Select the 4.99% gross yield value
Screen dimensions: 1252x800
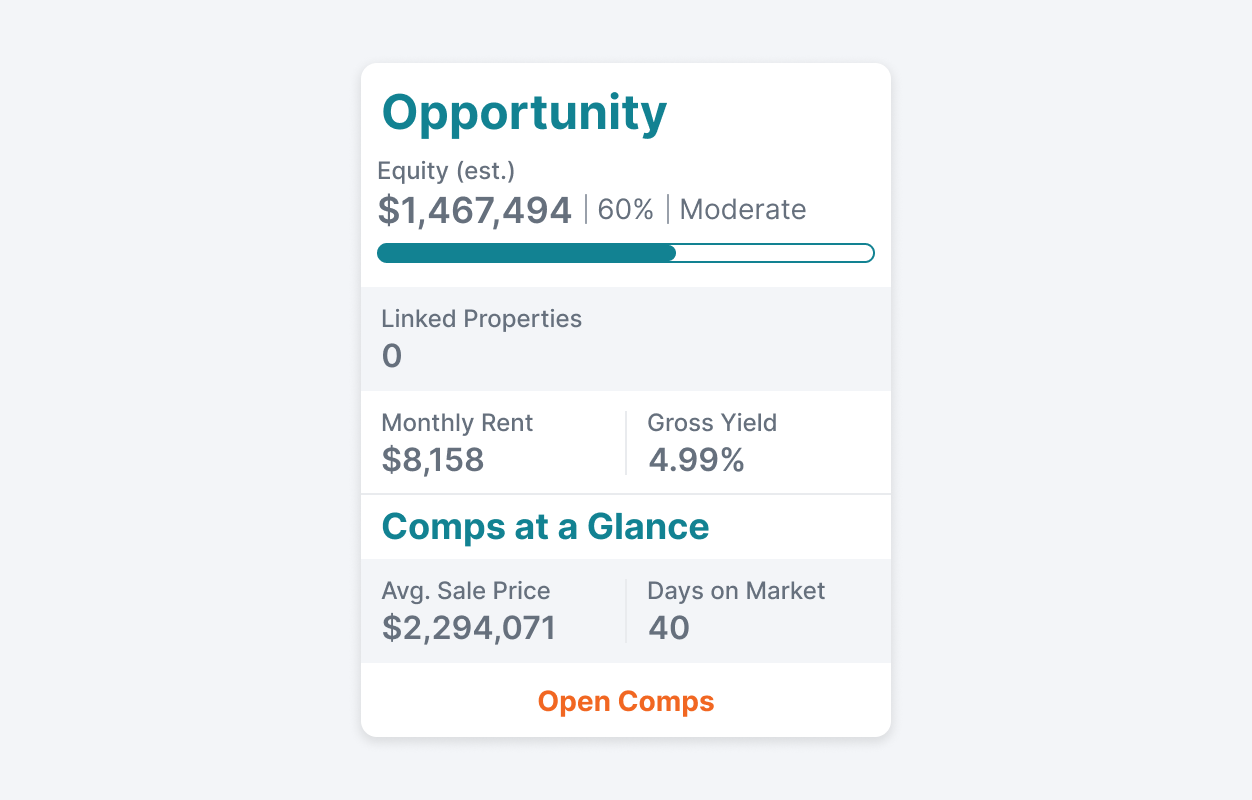point(697,461)
